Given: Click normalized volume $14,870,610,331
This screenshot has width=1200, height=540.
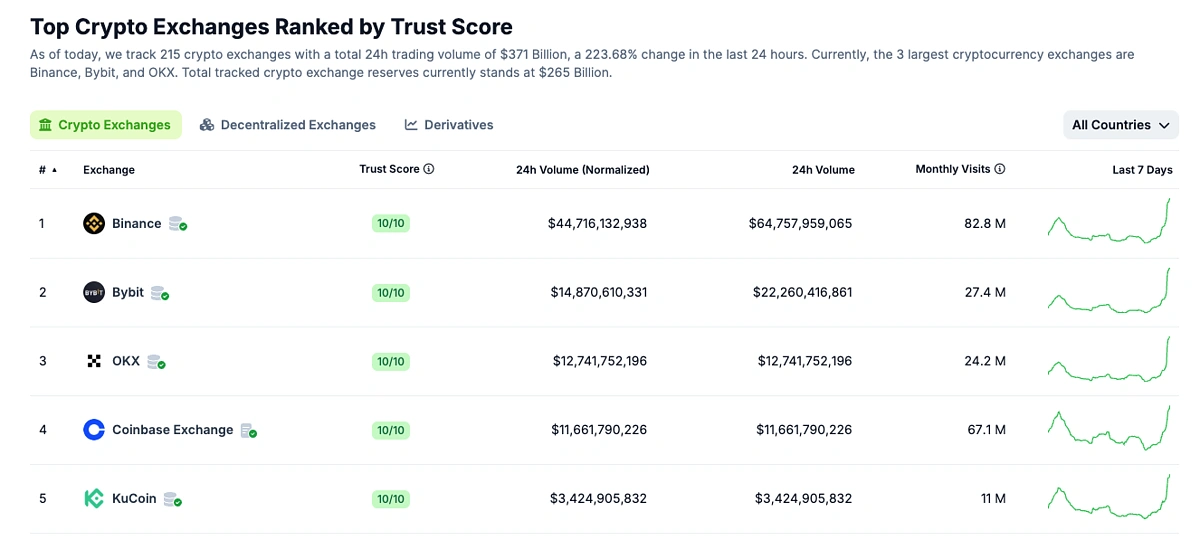Looking at the screenshot, I should point(599,292).
